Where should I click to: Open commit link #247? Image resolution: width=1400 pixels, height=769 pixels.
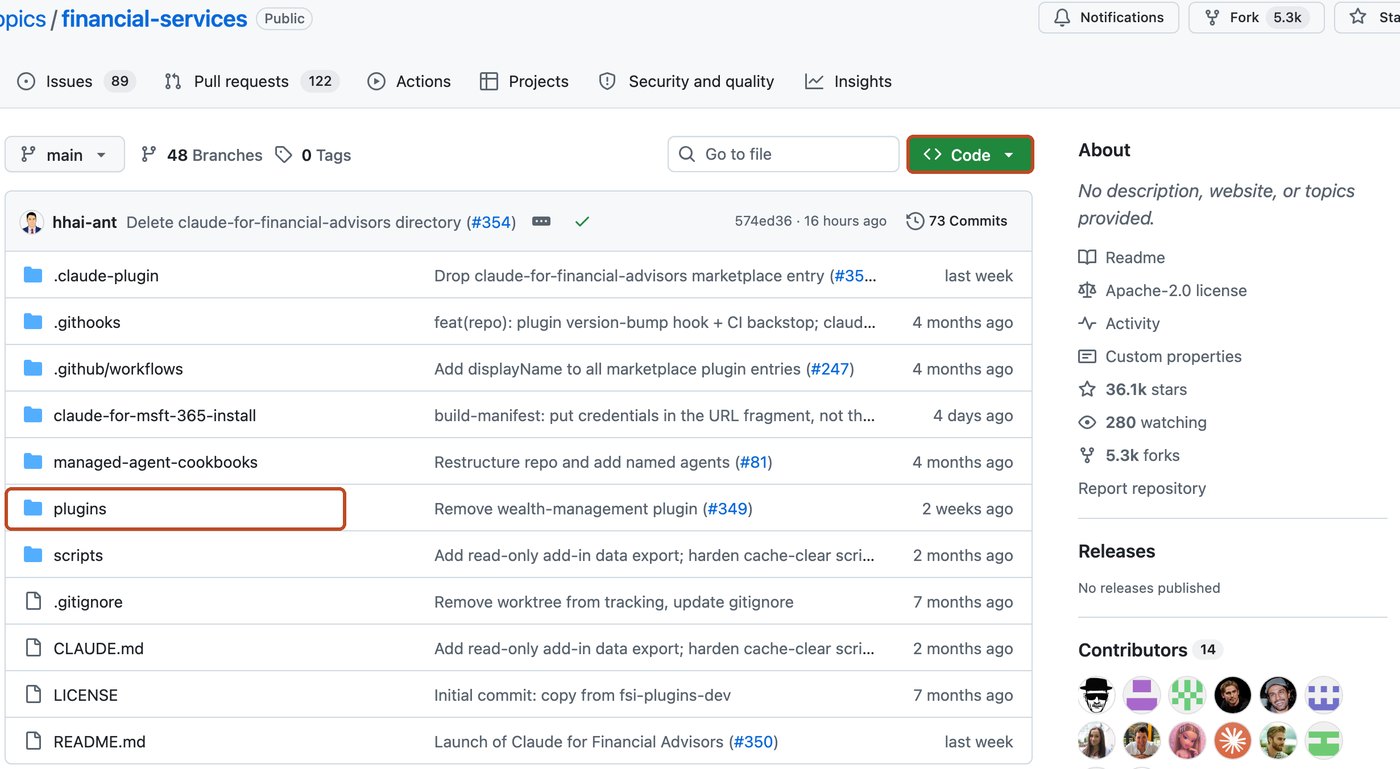[829, 369]
